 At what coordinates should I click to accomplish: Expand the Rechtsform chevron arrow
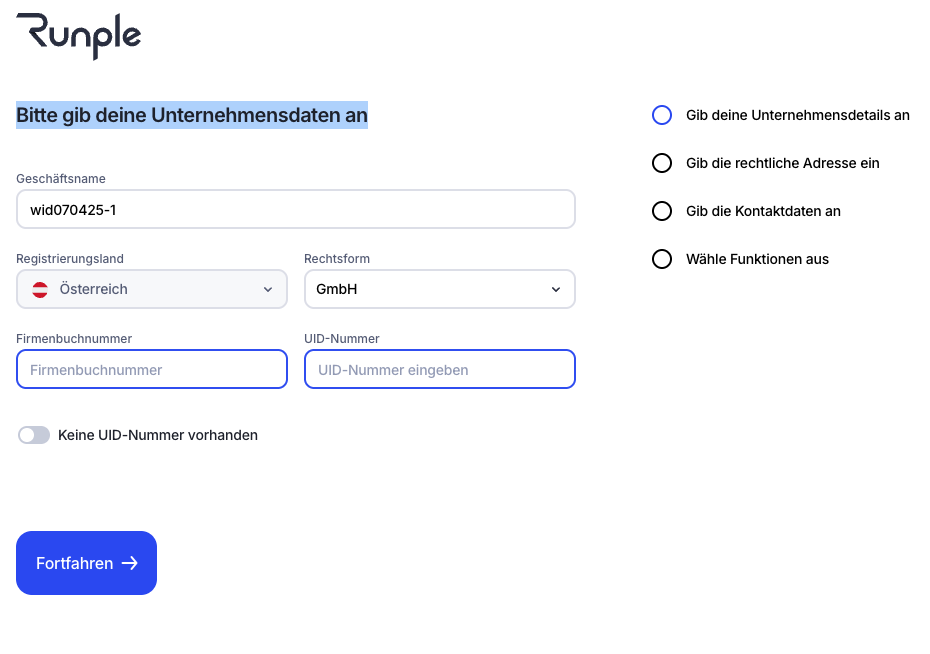click(x=556, y=290)
